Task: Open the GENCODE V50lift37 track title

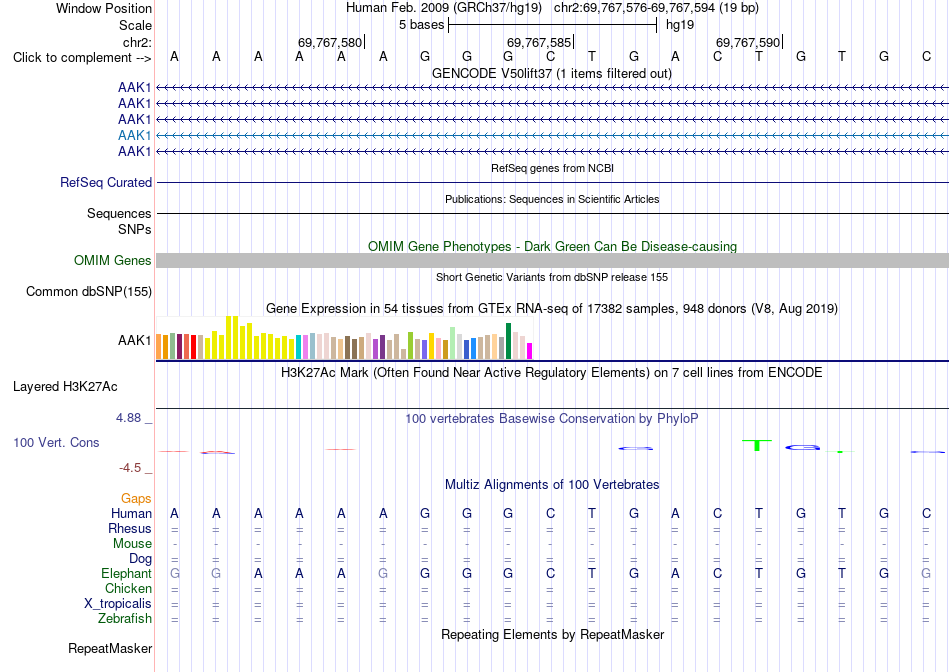Action: [x=551, y=73]
